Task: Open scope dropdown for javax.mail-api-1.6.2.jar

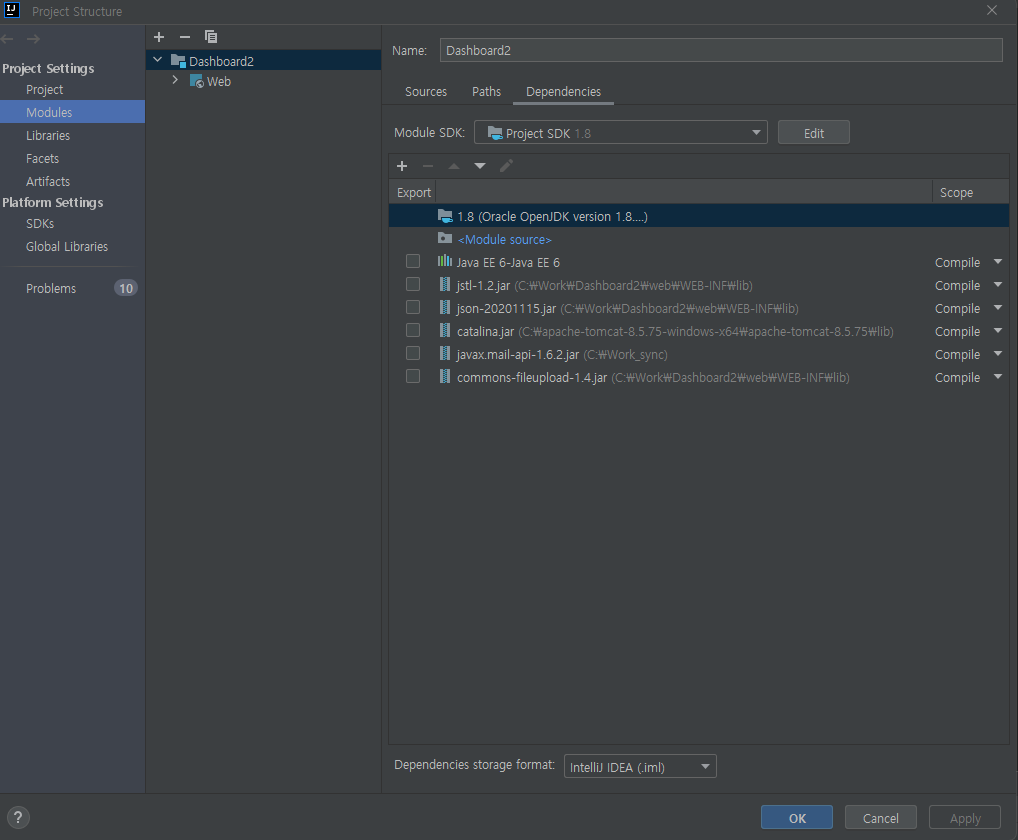Action: point(998,354)
